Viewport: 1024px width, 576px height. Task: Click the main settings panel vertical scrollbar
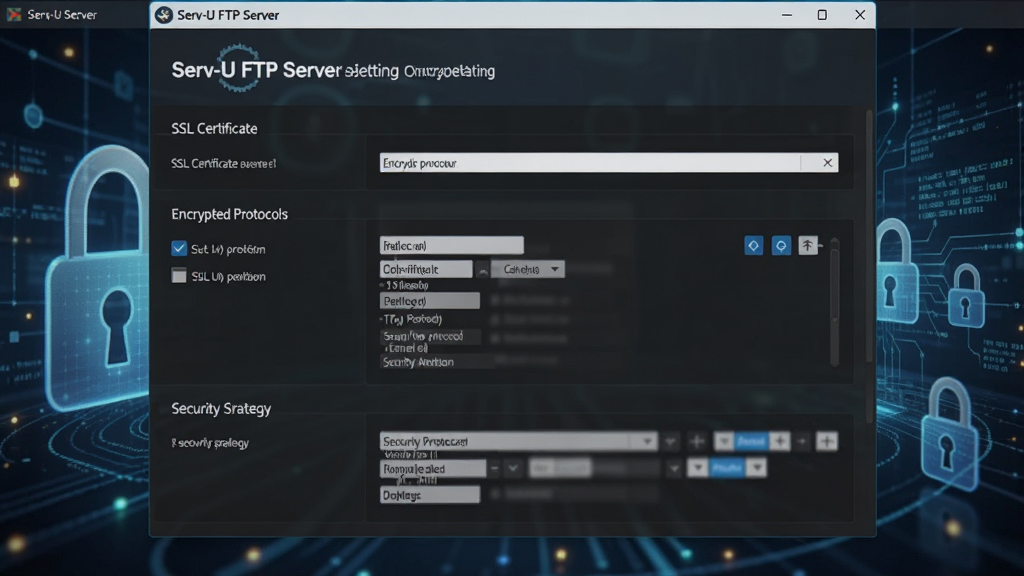869,268
